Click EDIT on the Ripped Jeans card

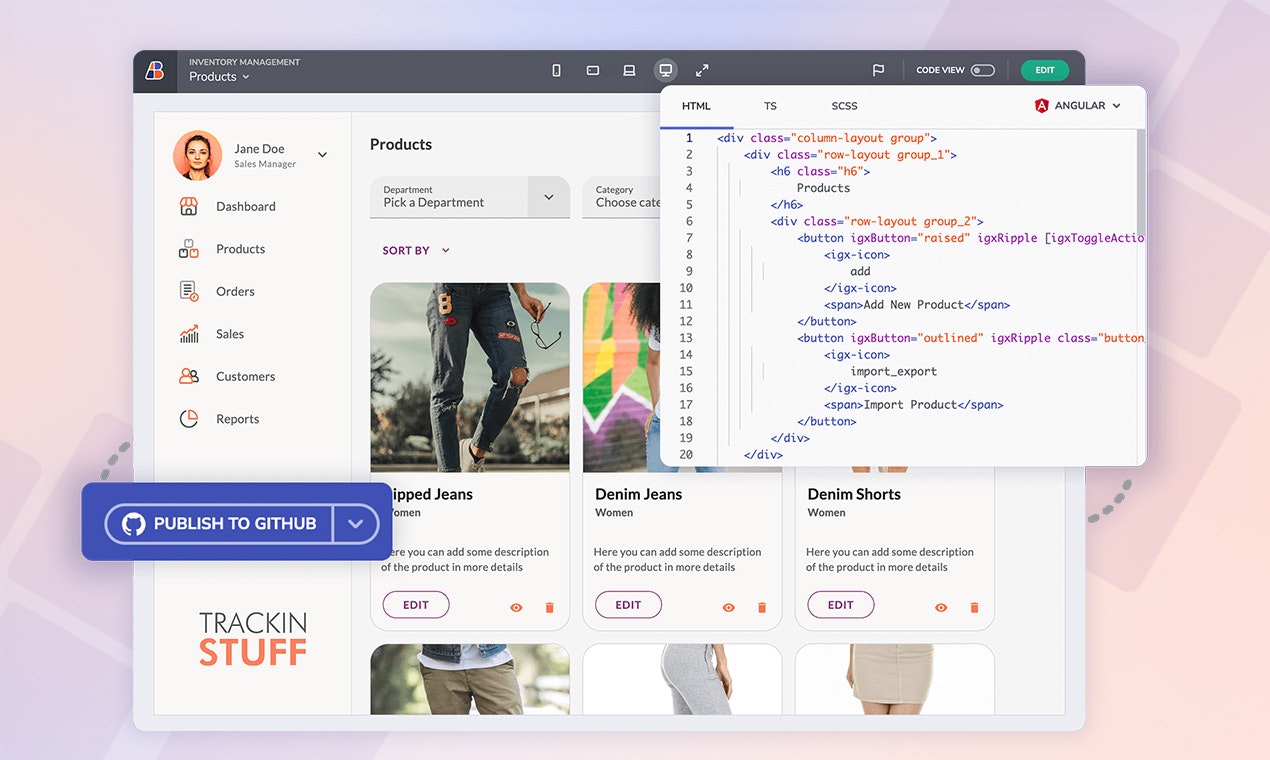click(416, 605)
